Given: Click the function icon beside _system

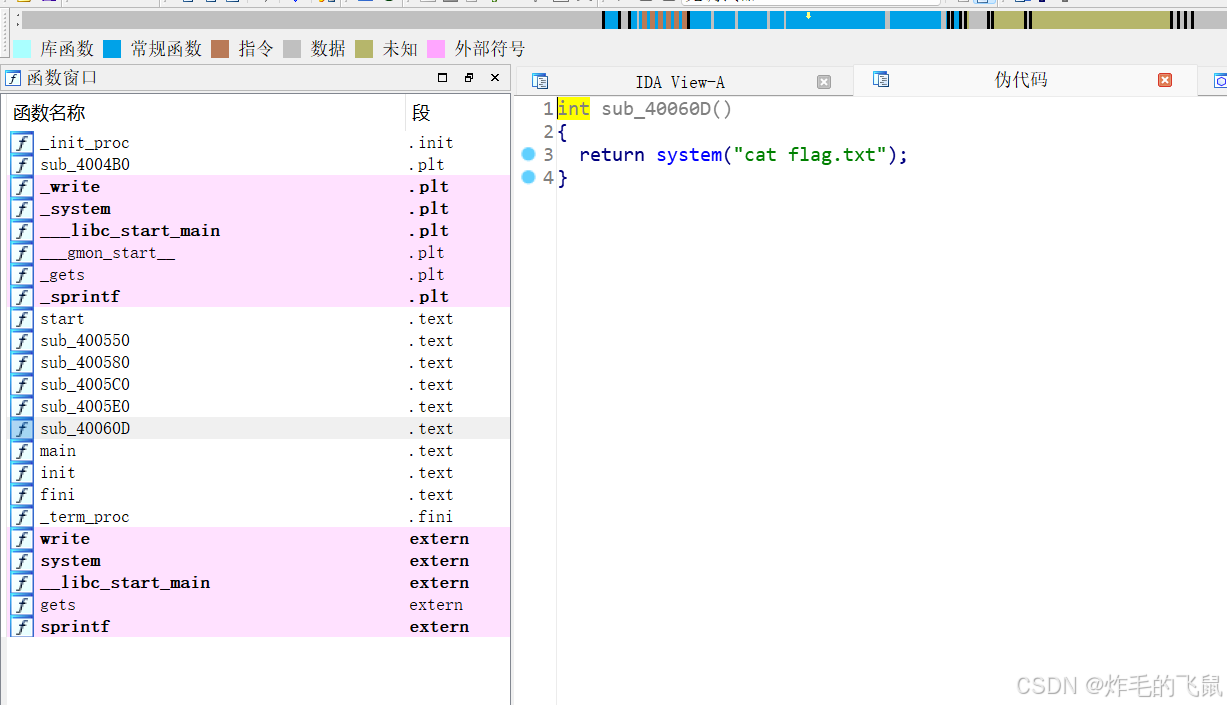Looking at the screenshot, I should [x=21, y=209].
